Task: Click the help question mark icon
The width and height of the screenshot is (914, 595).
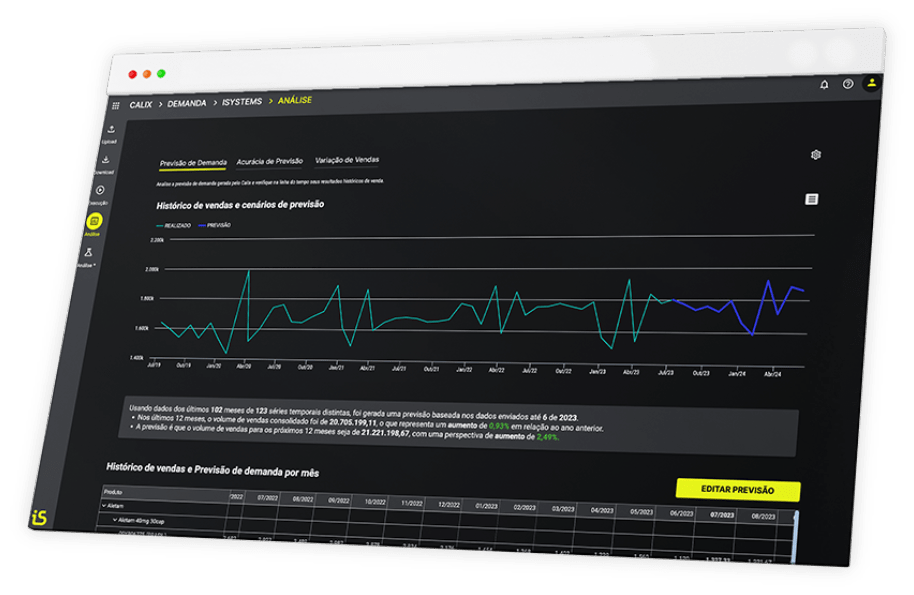Action: (x=848, y=84)
